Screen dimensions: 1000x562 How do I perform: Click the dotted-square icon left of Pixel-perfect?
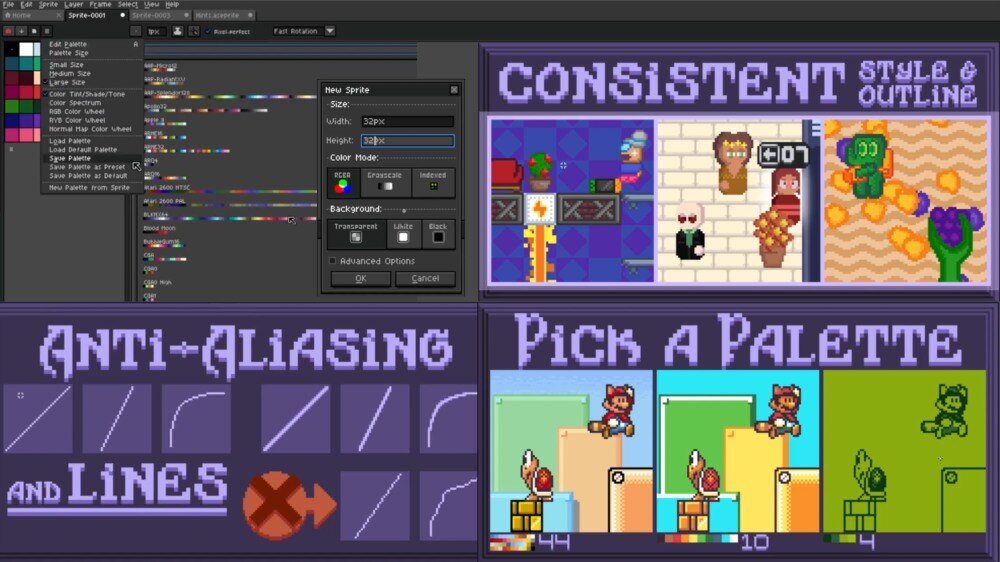pos(193,31)
